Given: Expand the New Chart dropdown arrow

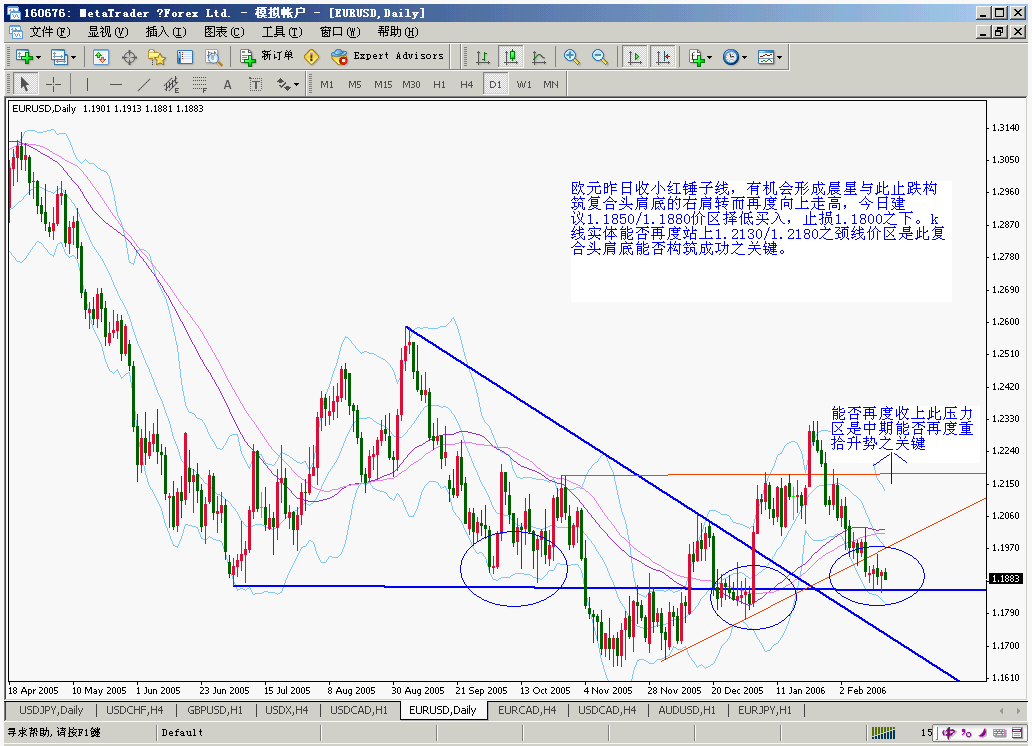Looking at the screenshot, I should (x=38, y=57).
